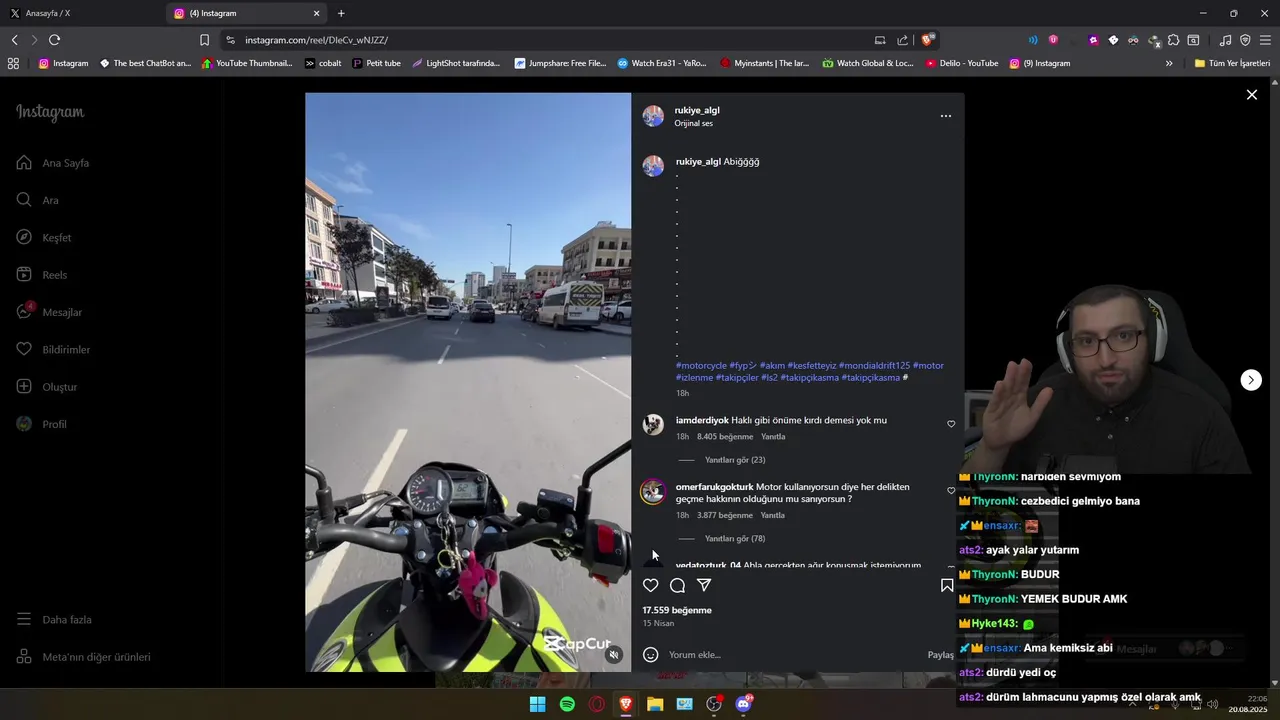Open Discord from the taskbar
Screen dimensions: 1280x720
pyautogui.click(x=744, y=704)
